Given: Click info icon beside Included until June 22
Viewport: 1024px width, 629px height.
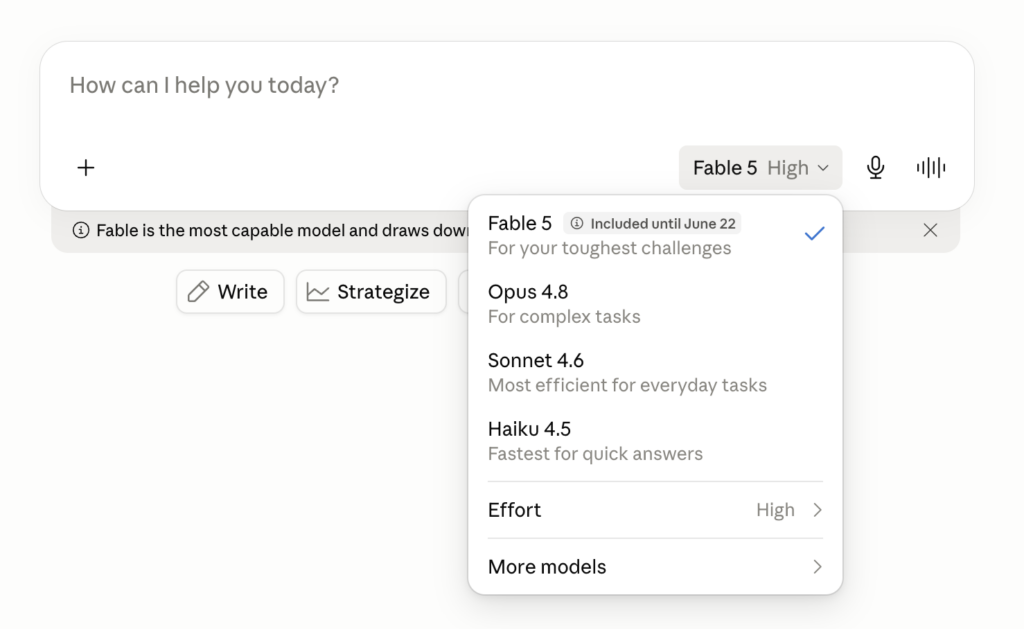Looking at the screenshot, I should [x=577, y=223].
